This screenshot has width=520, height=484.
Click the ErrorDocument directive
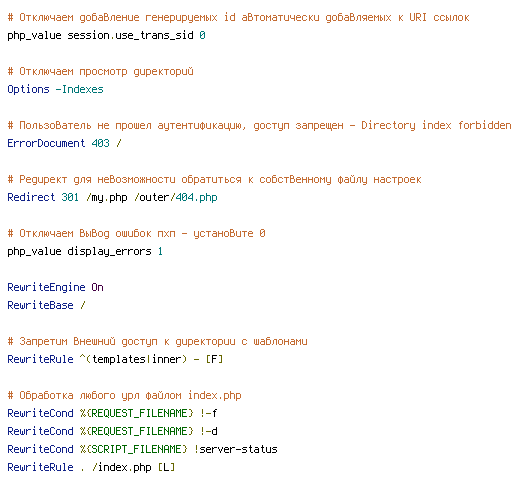tap(46, 143)
